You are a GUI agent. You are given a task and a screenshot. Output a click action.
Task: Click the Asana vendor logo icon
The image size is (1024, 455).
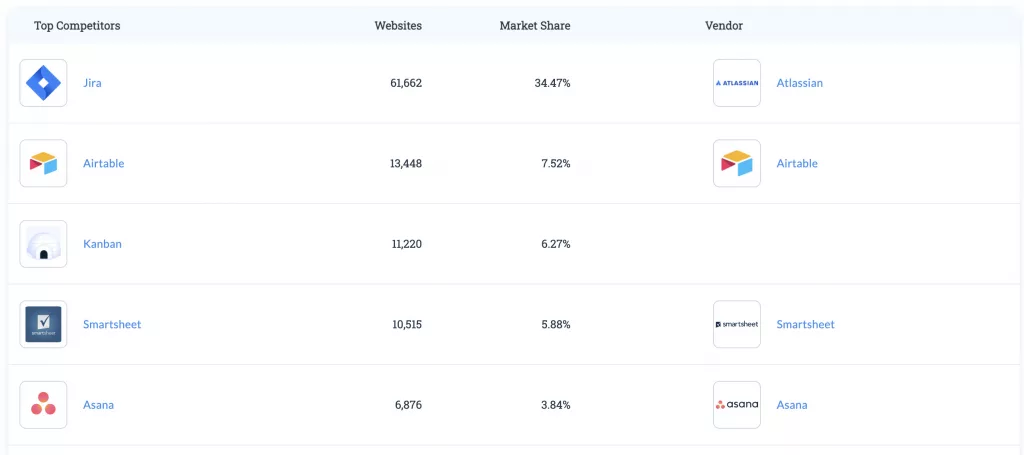pyautogui.click(x=737, y=405)
